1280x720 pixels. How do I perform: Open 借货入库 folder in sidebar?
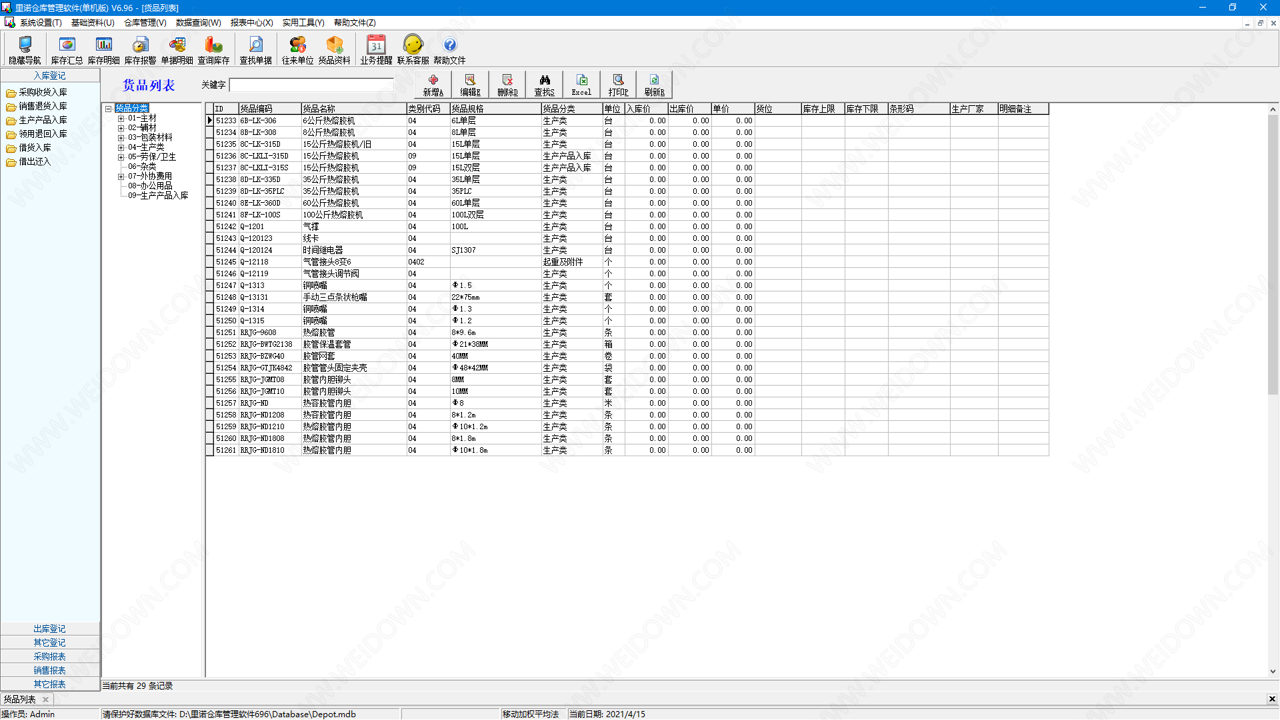click(x=30, y=148)
